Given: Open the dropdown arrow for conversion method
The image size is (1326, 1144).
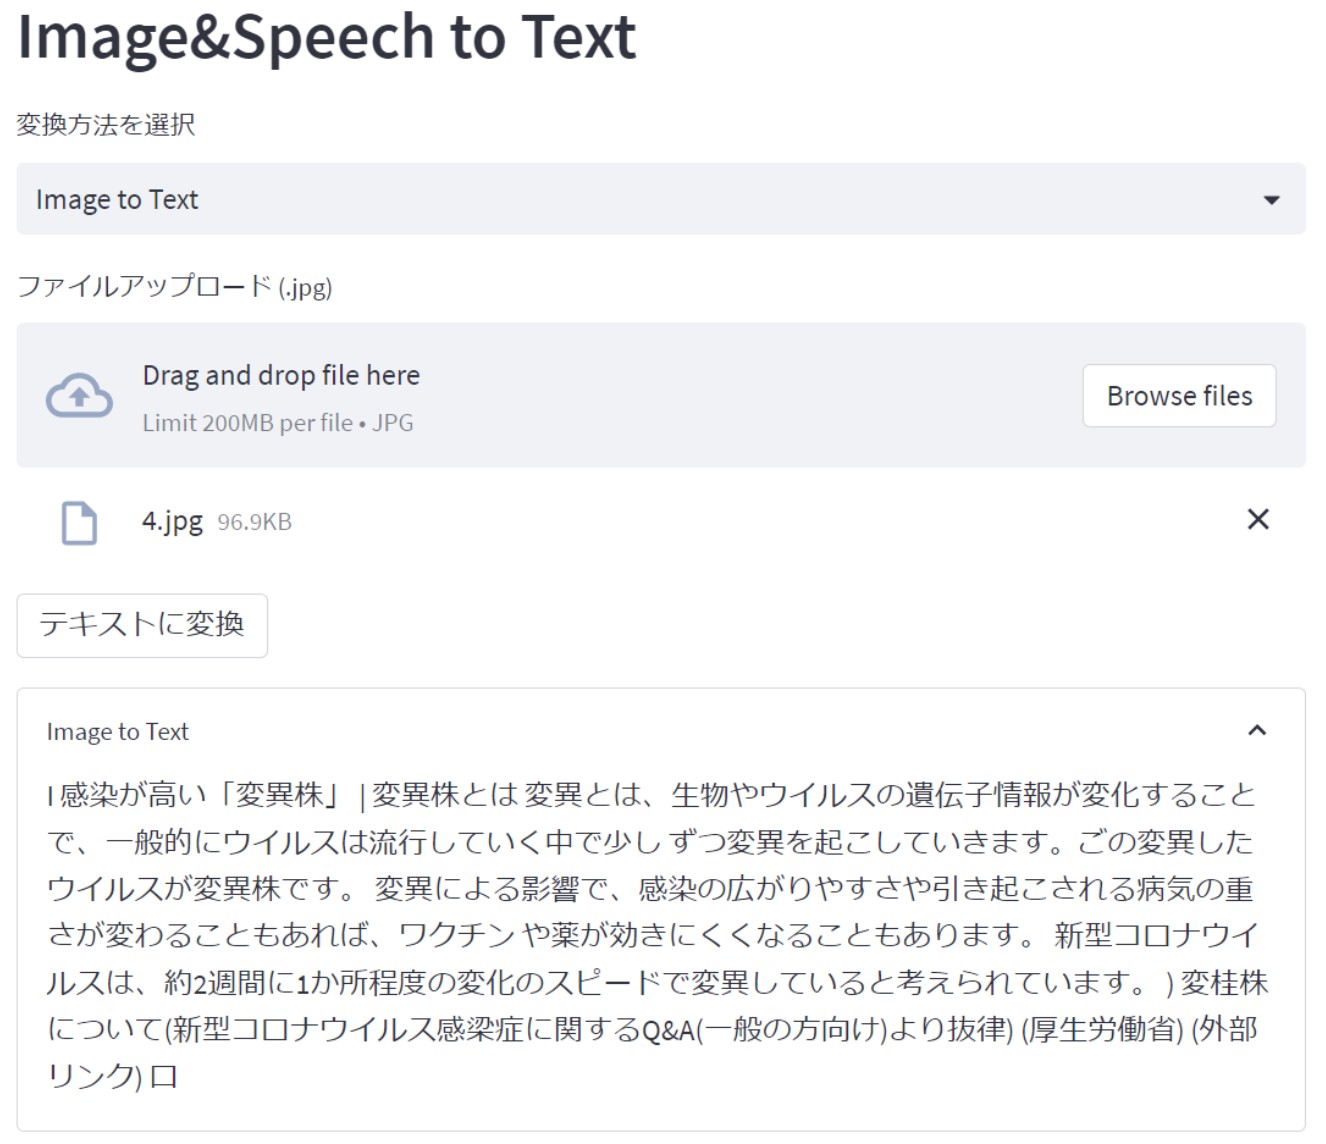Looking at the screenshot, I should tap(1271, 200).
